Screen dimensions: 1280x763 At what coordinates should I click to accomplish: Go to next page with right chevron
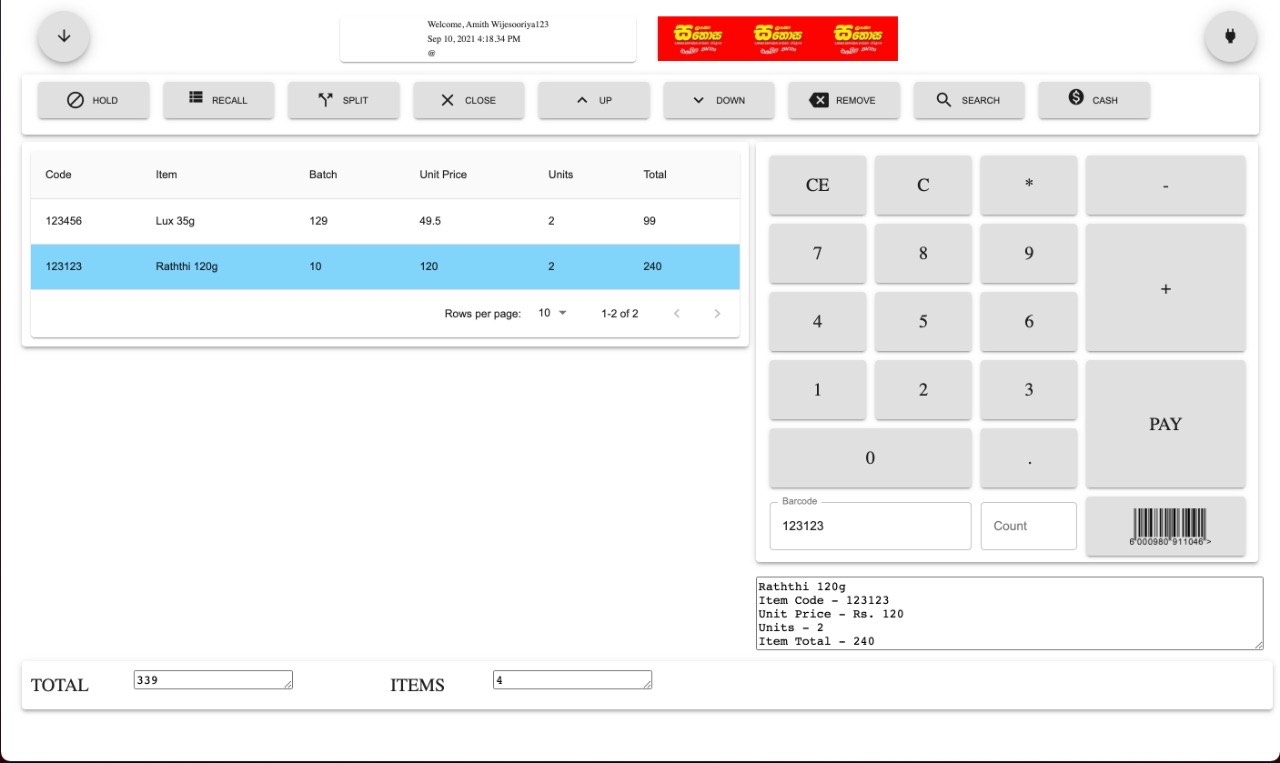tap(717, 313)
